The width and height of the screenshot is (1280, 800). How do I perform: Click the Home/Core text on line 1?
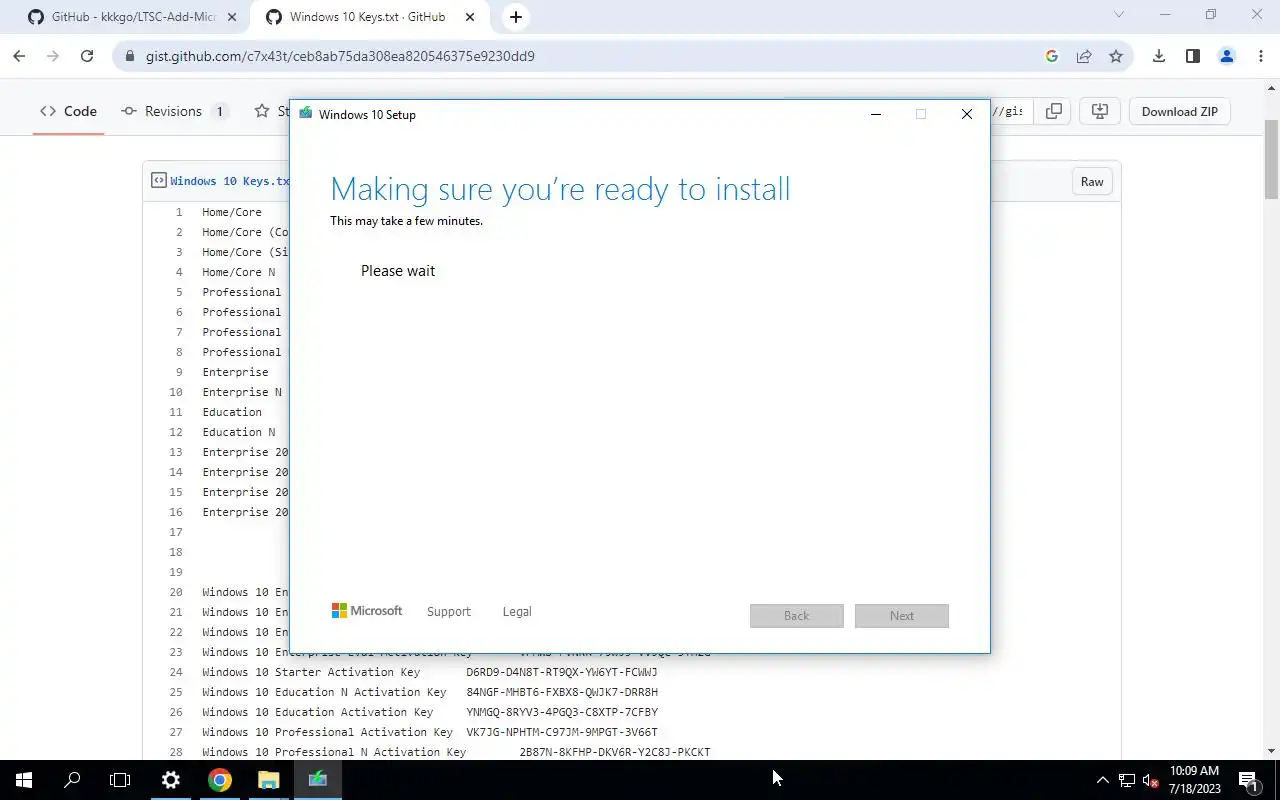pos(232,212)
